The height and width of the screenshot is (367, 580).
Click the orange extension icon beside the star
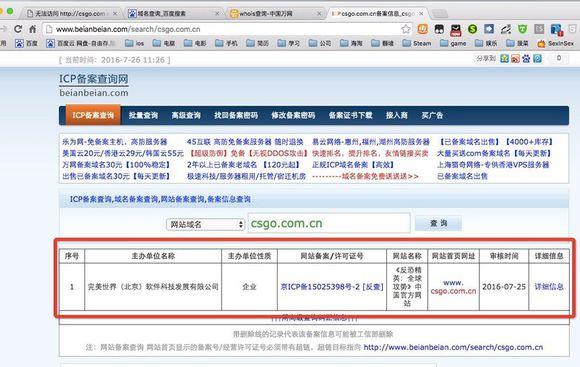422,29
